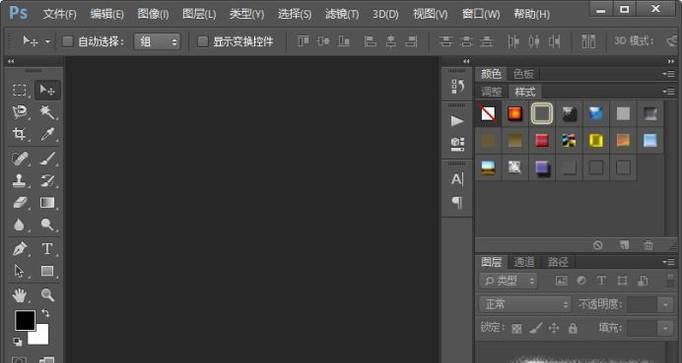682x363 pixels.
Task: Select the Eraser tool
Action: click(x=20, y=203)
